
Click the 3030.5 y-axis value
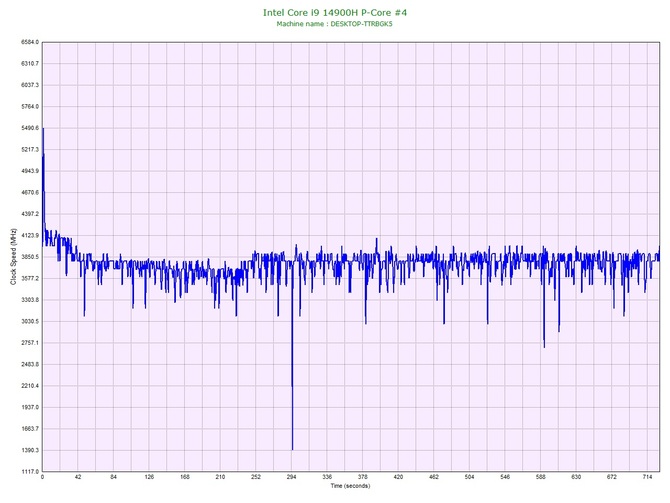click(30, 321)
